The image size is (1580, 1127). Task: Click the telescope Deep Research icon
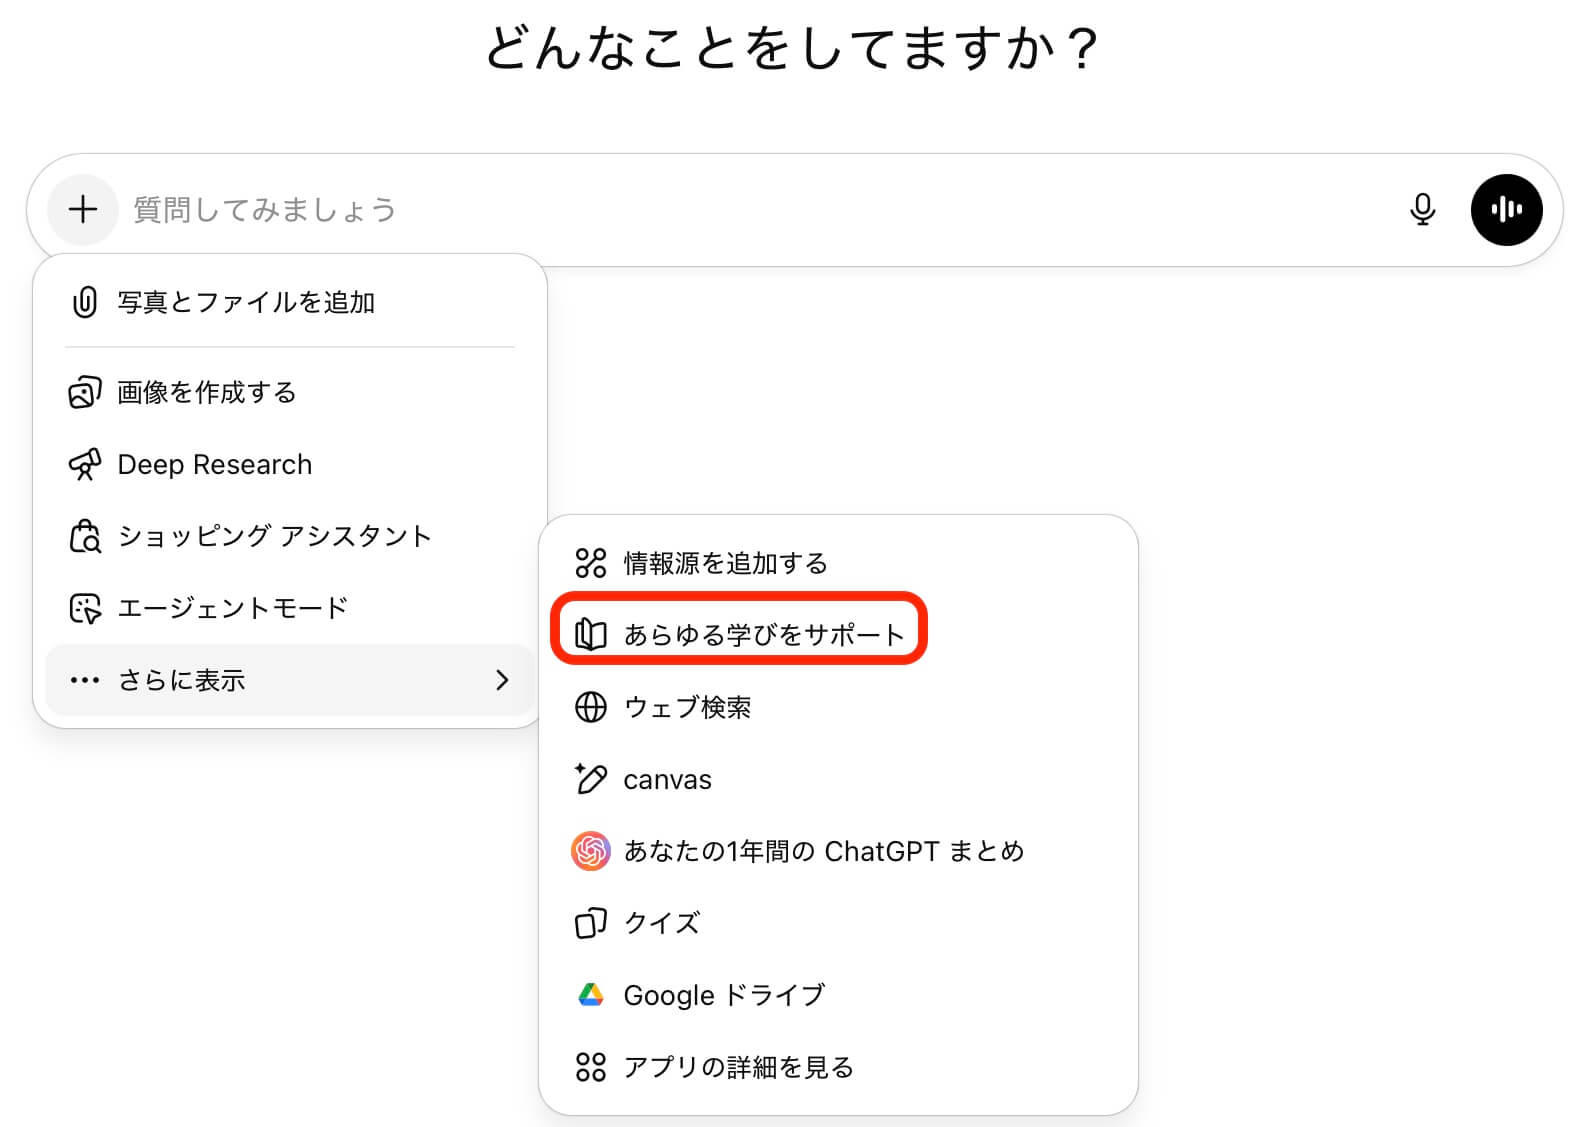85,464
